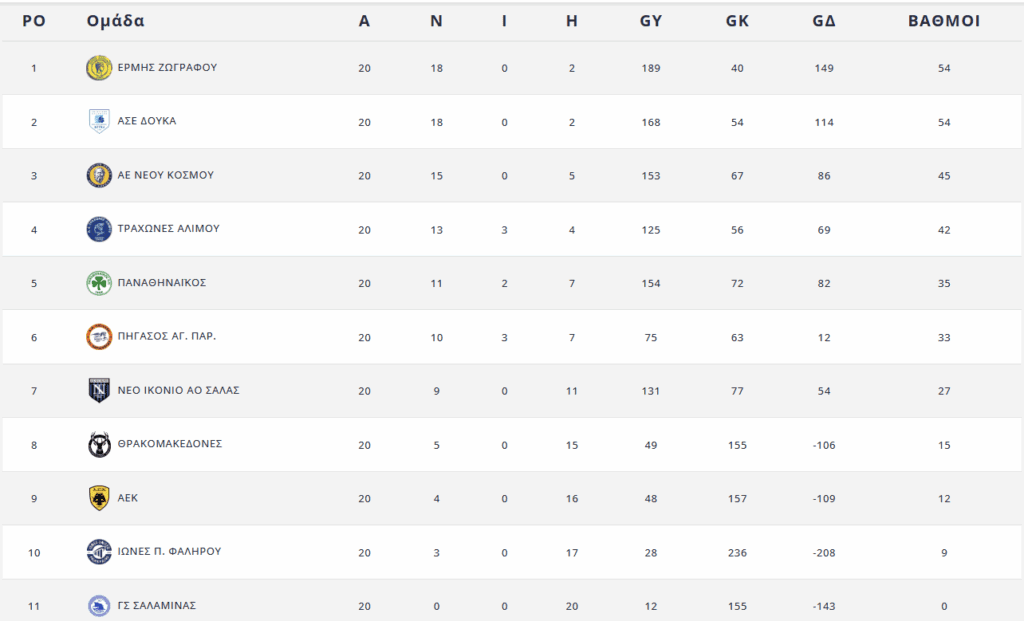Screen dimensions: 1024x621
Task: Click the ΓΣ ΣΑΛΑΜΙΝΑΣ team logo
Action: click(99, 605)
